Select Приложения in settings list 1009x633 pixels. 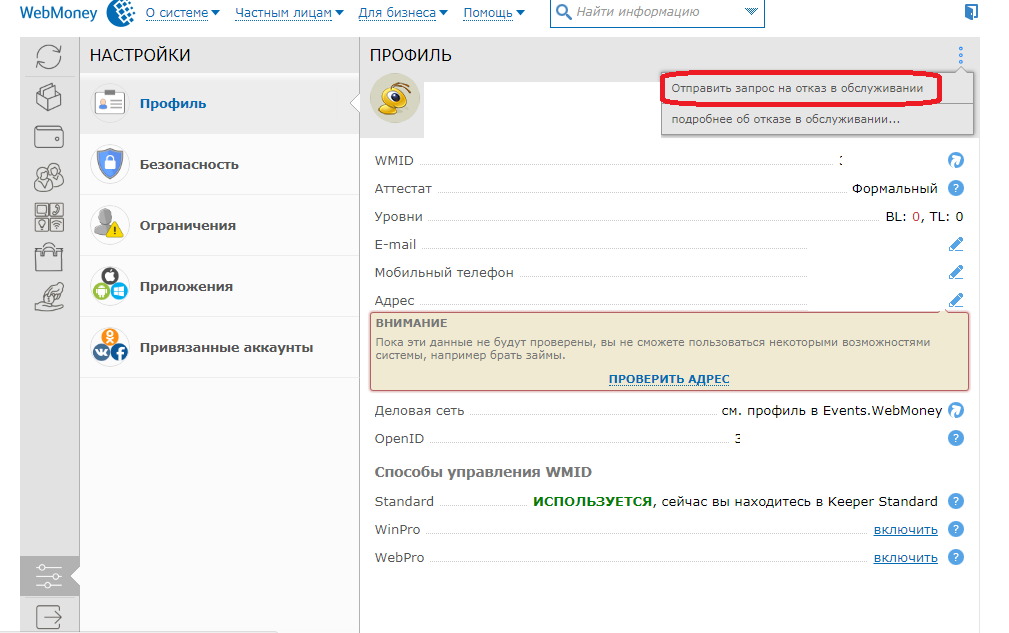219,287
